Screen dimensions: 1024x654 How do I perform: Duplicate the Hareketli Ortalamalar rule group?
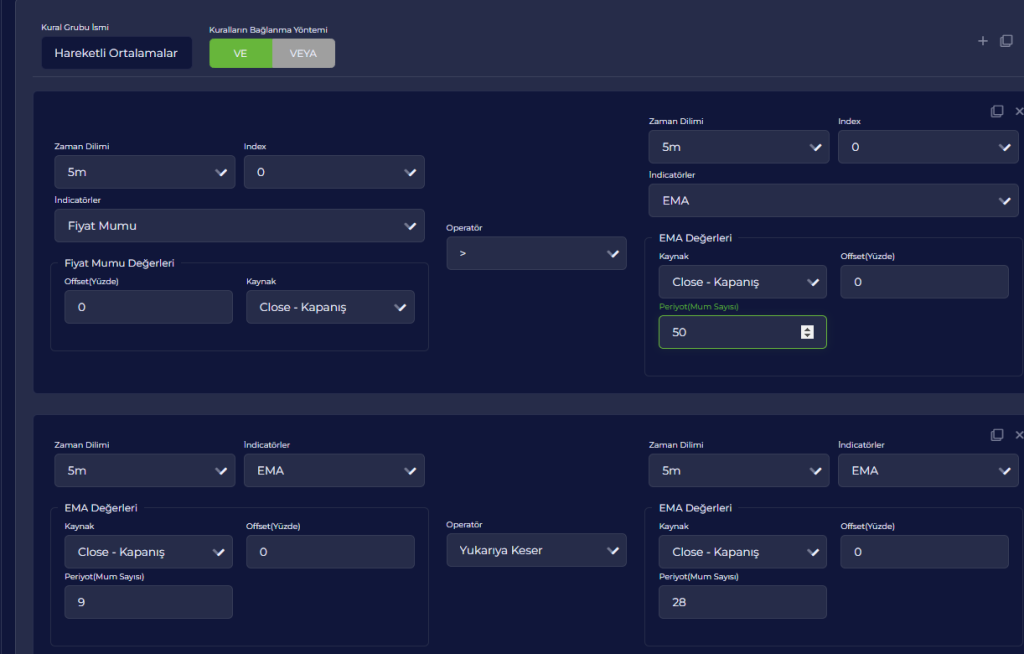[x=1006, y=41]
